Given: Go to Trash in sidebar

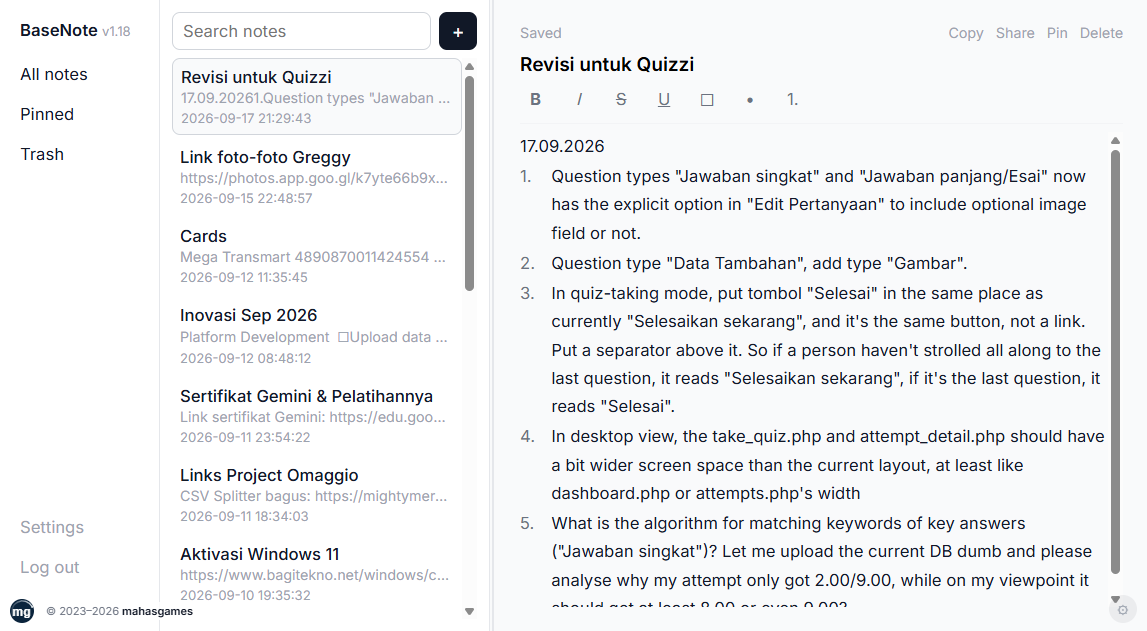Looking at the screenshot, I should (42, 154).
